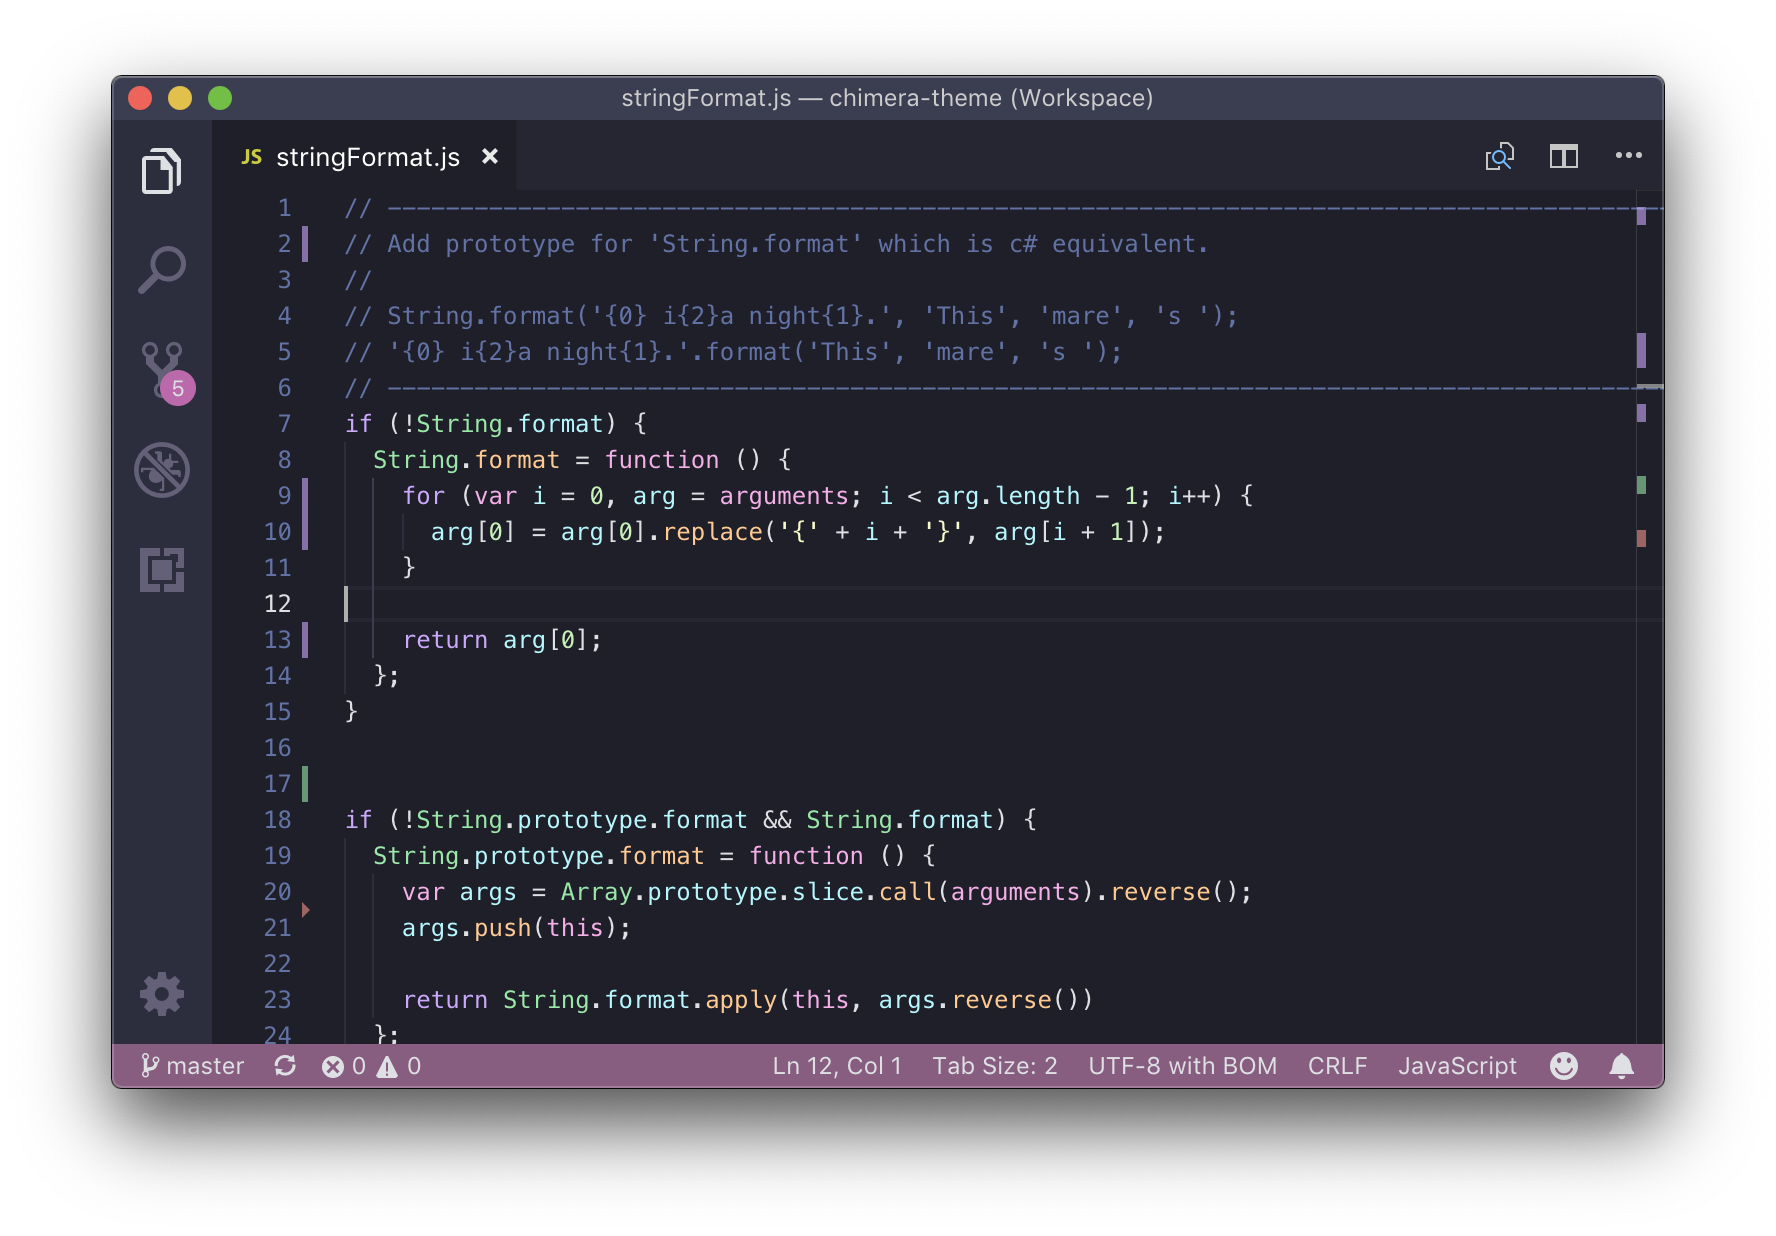Viewport: 1776px width, 1236px height.
Task: Open changes comparison view icon
Action: click(x=1499, y=156)
